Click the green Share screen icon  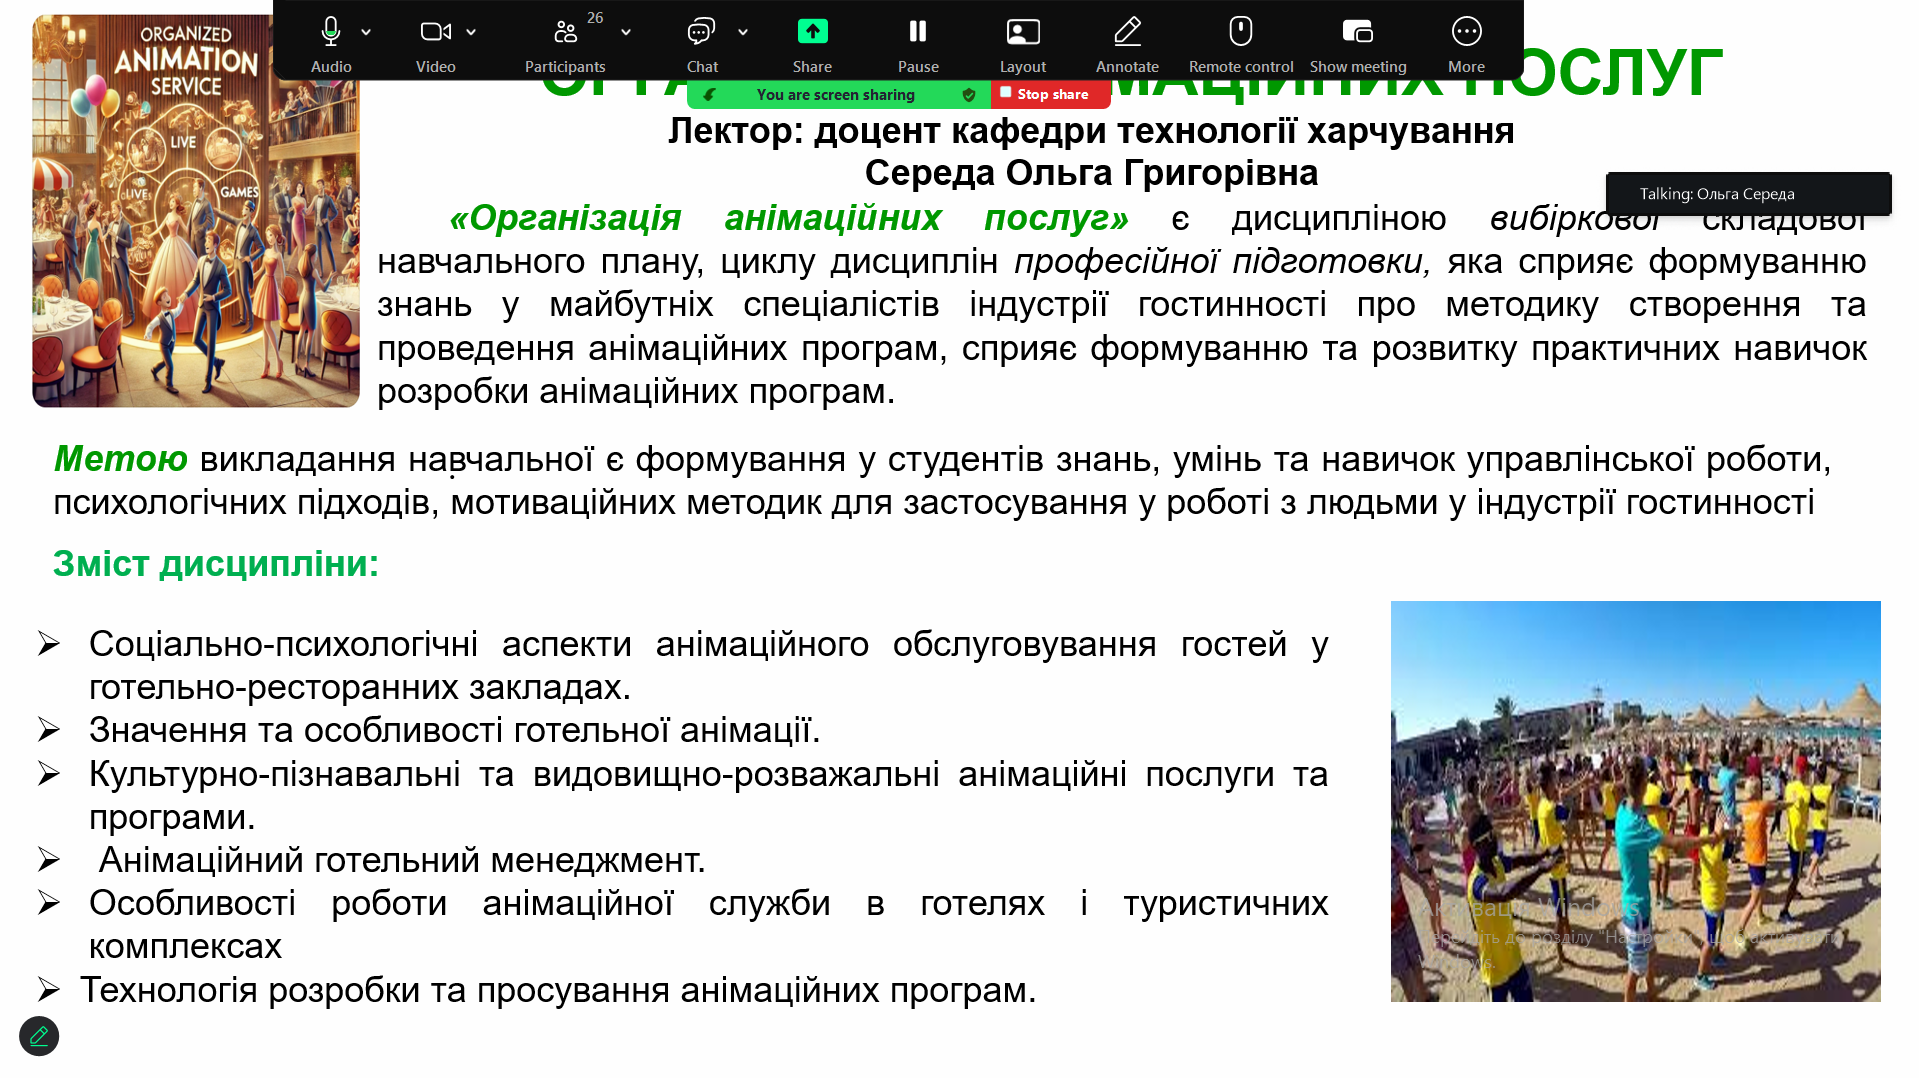(812, 33)
